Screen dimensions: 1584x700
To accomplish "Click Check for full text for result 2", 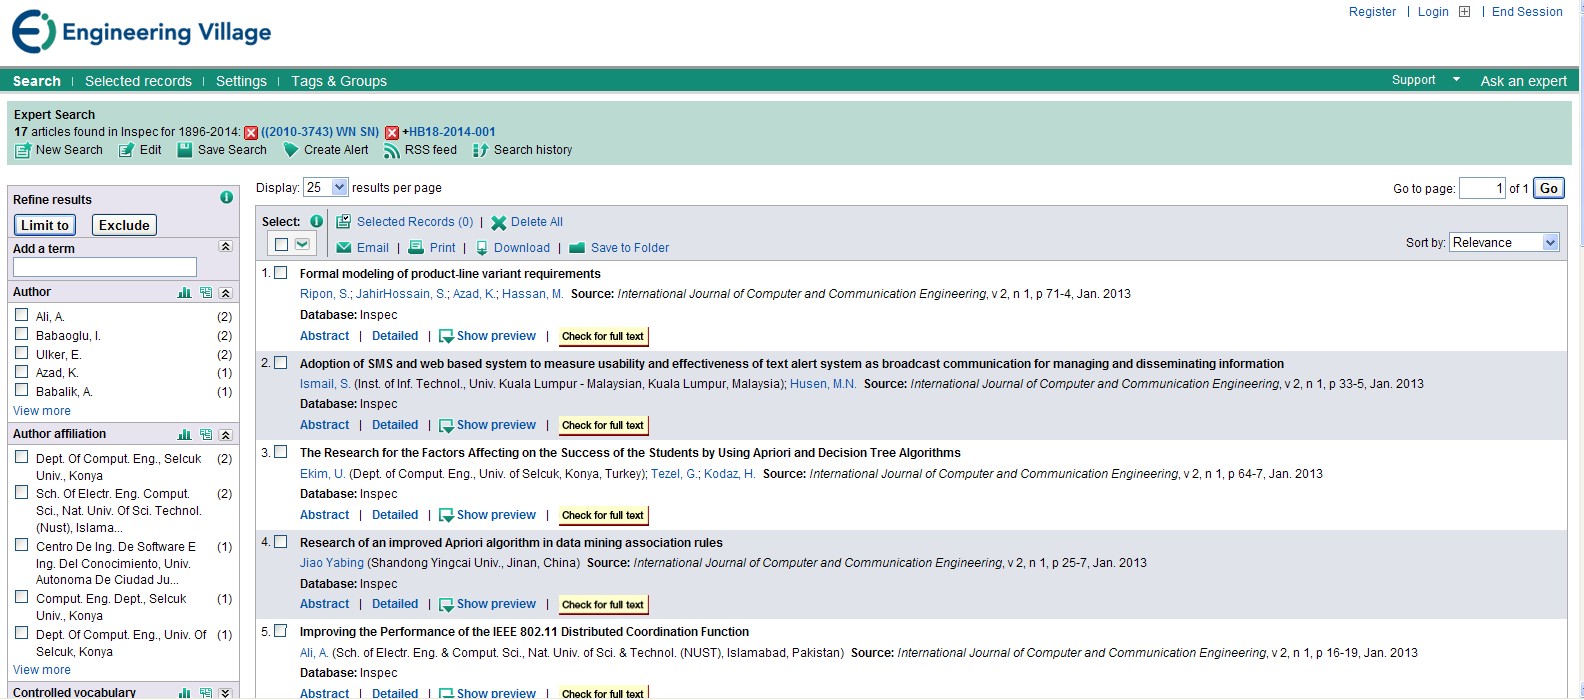I will tap(603, 426).
